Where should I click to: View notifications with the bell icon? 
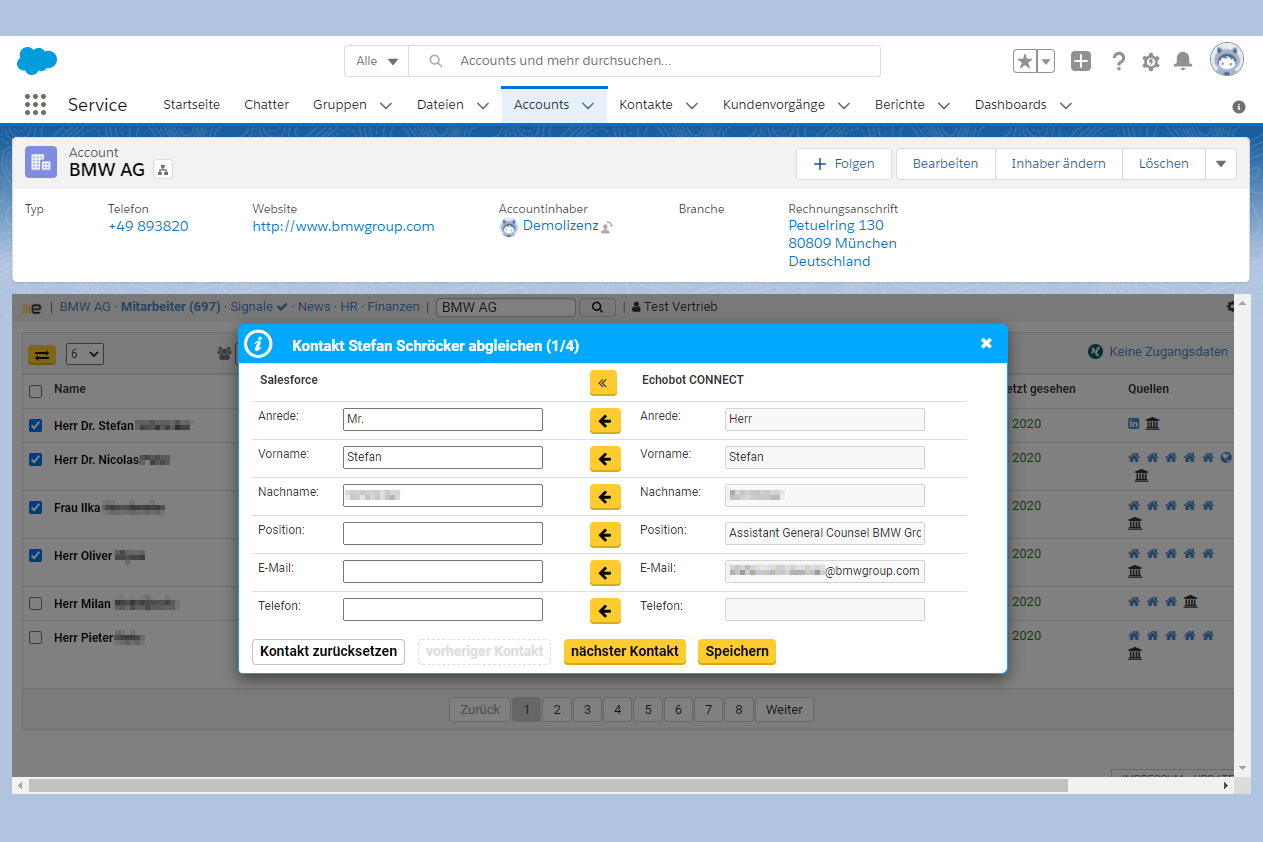(1183, 61)
